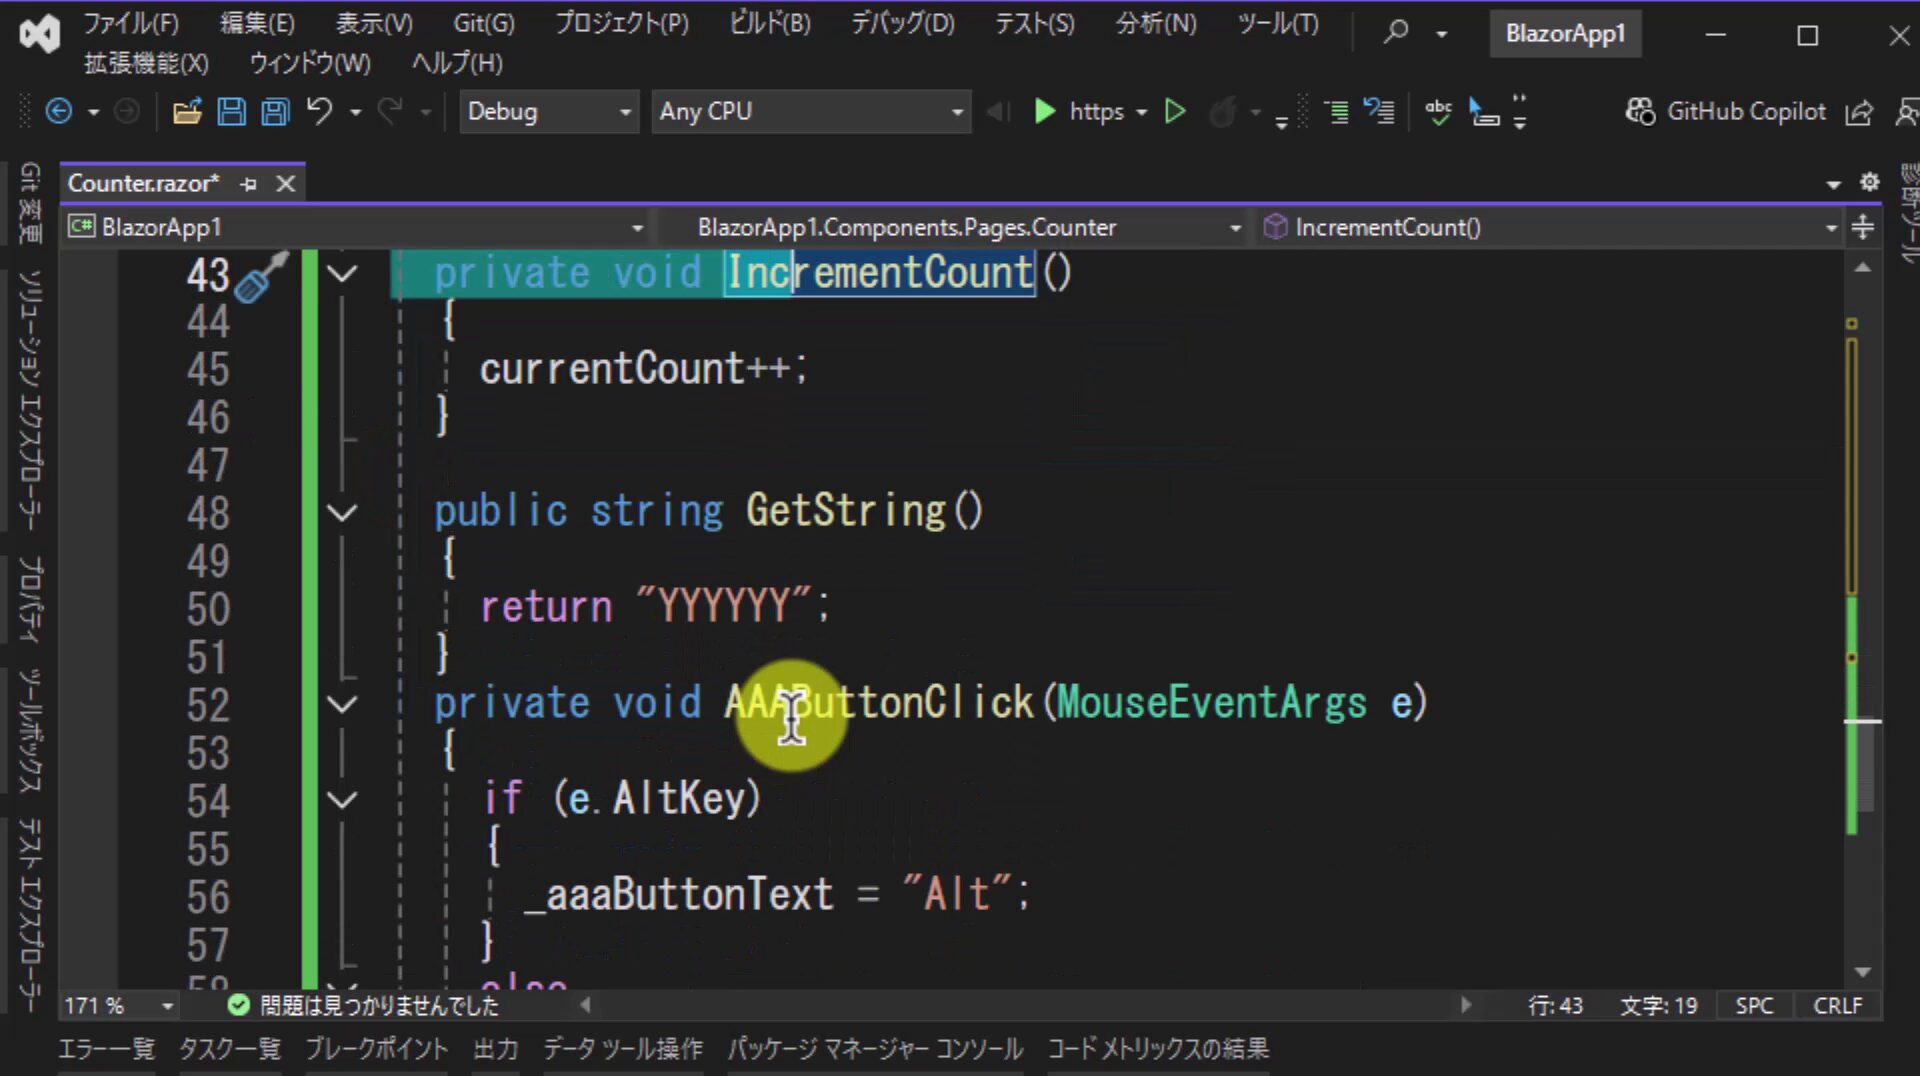Open the デバッグ(D) menu
1920x1076 pixels.
pyautogui.click(x=903, y=23)
